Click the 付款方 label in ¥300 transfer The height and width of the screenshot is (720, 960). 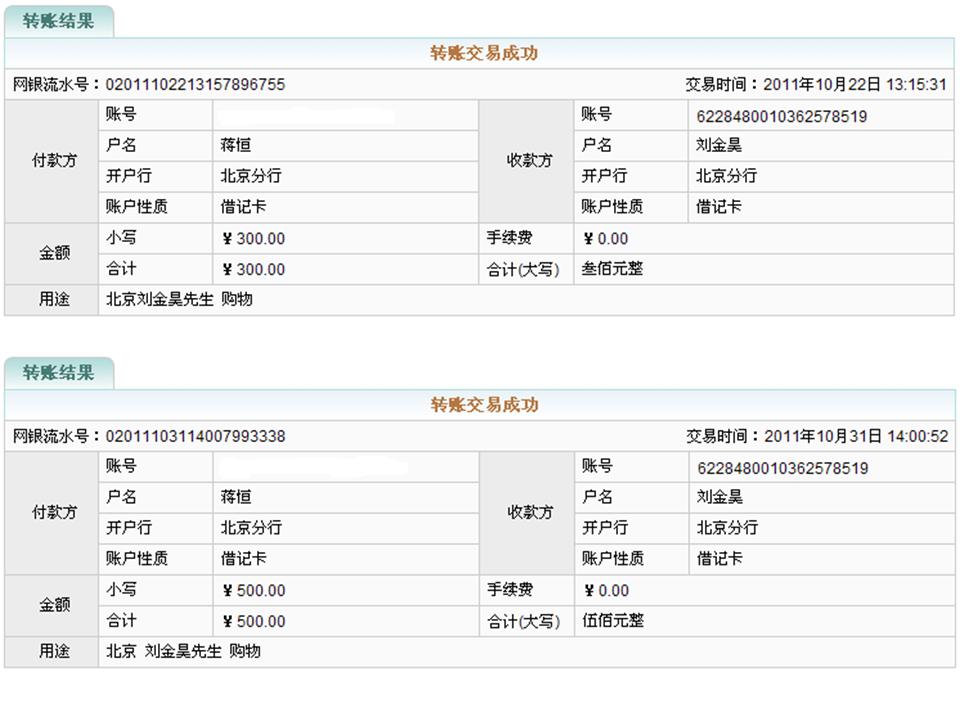(54, 161)
